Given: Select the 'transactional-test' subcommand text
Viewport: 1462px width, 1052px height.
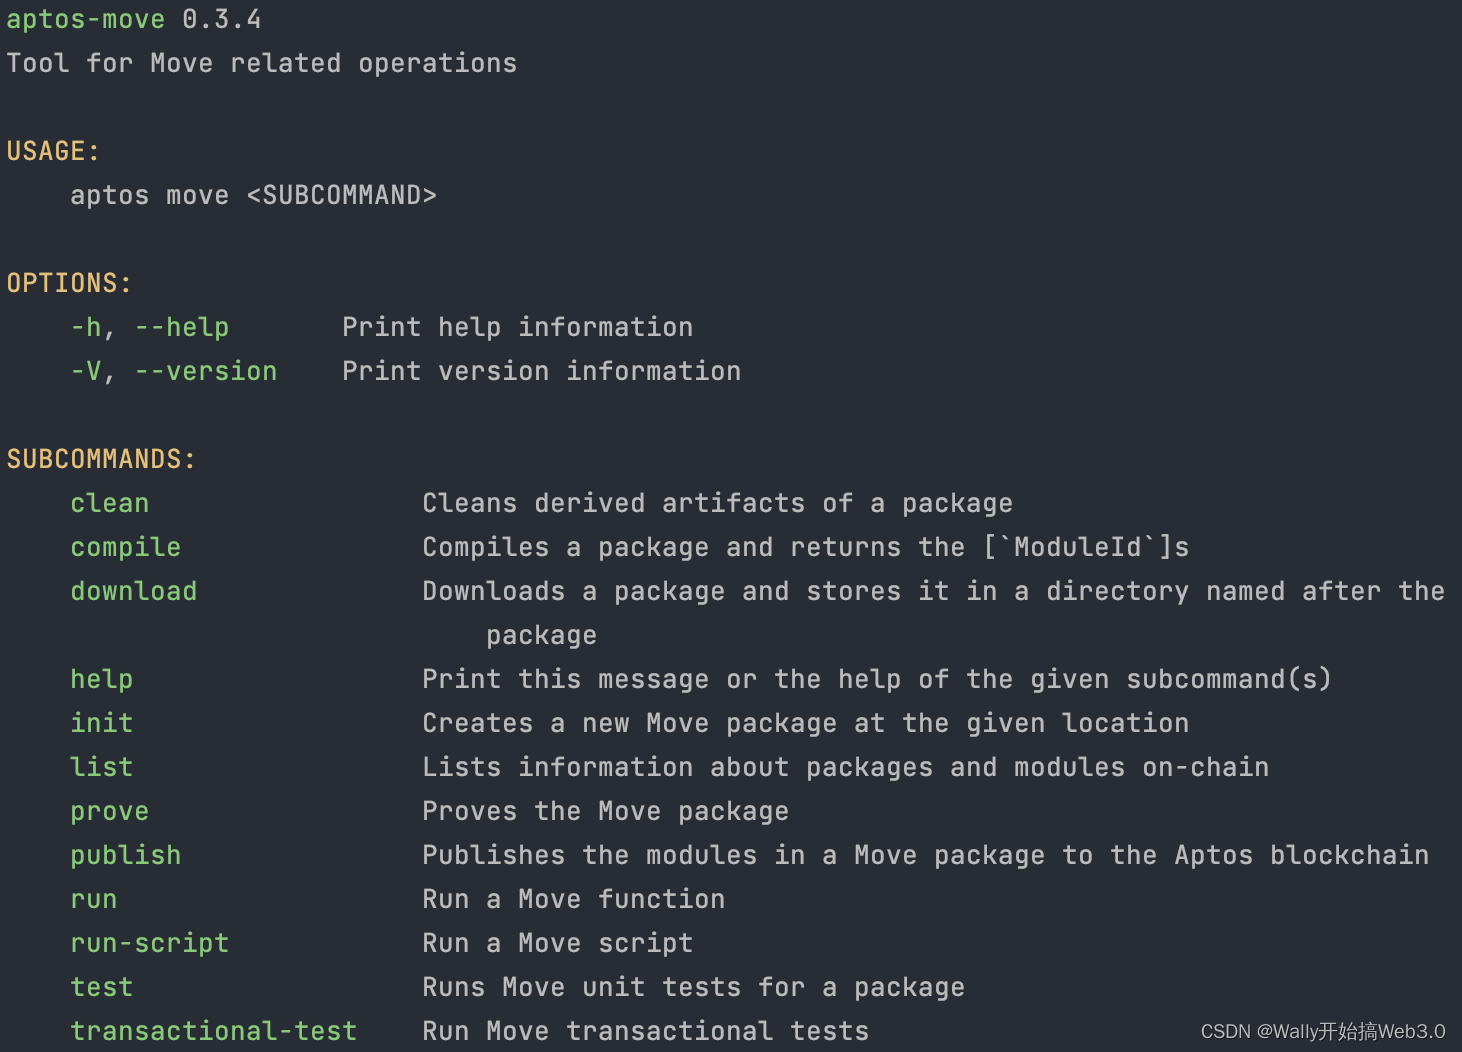Looking at the screenshot, I should (x=214, y=1031).
